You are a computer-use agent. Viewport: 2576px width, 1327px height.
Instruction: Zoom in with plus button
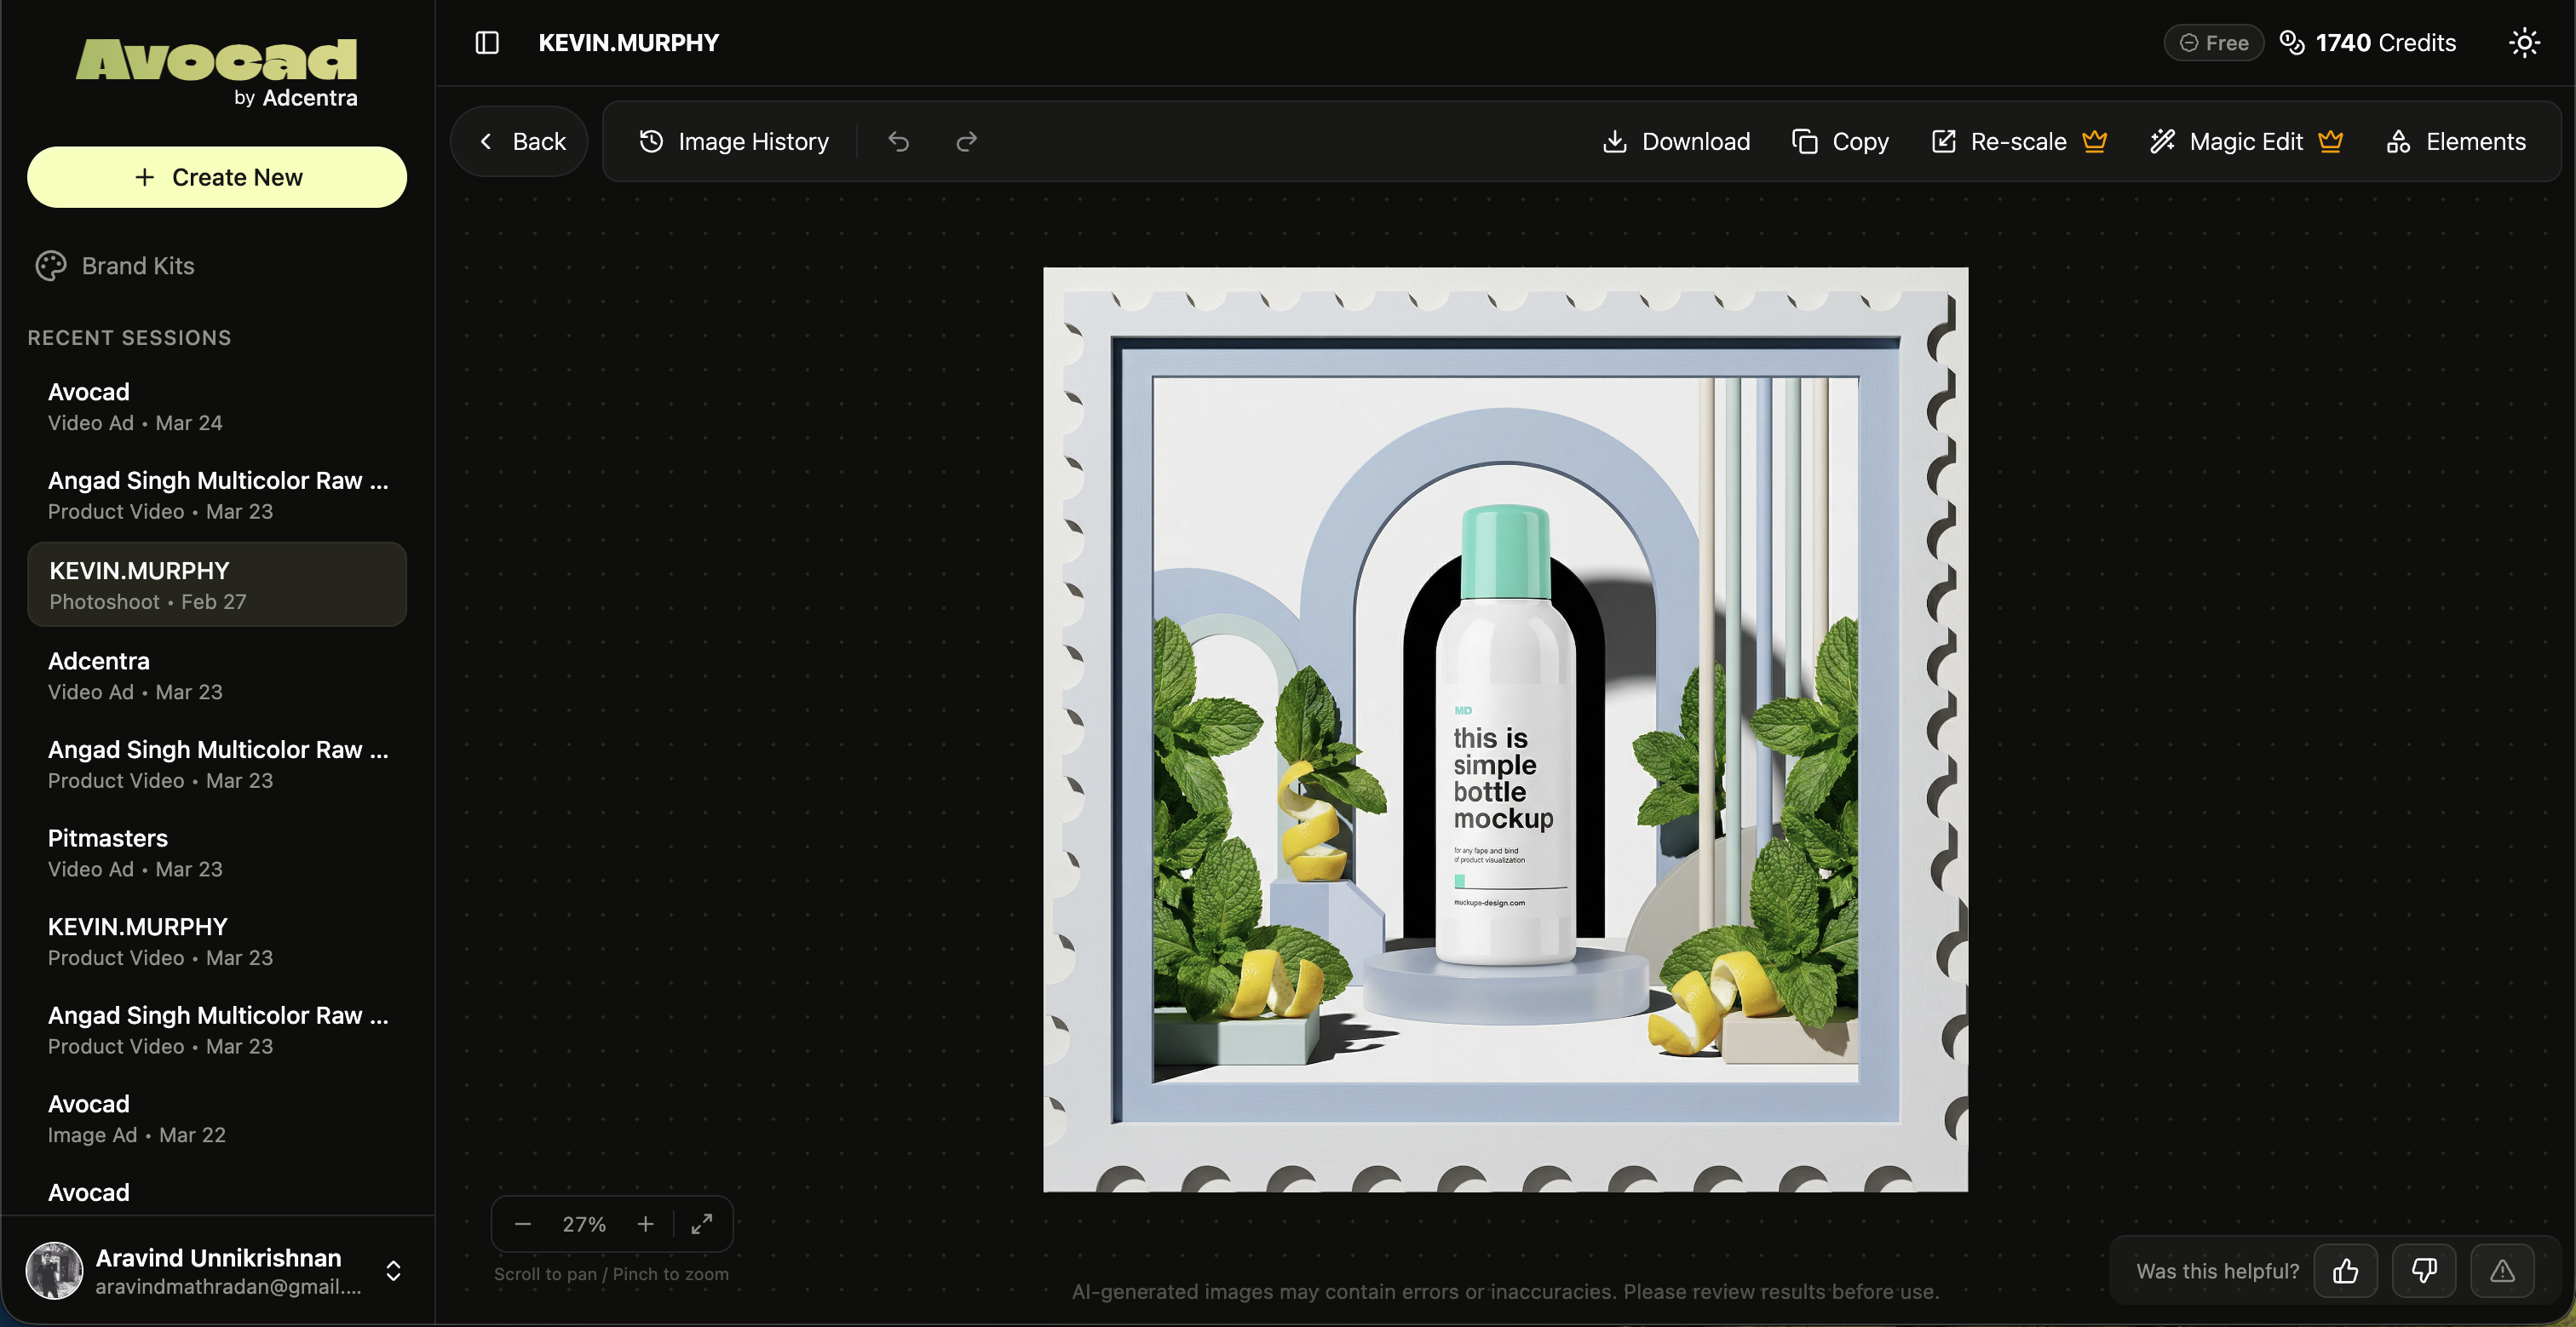coord(645,1224)
